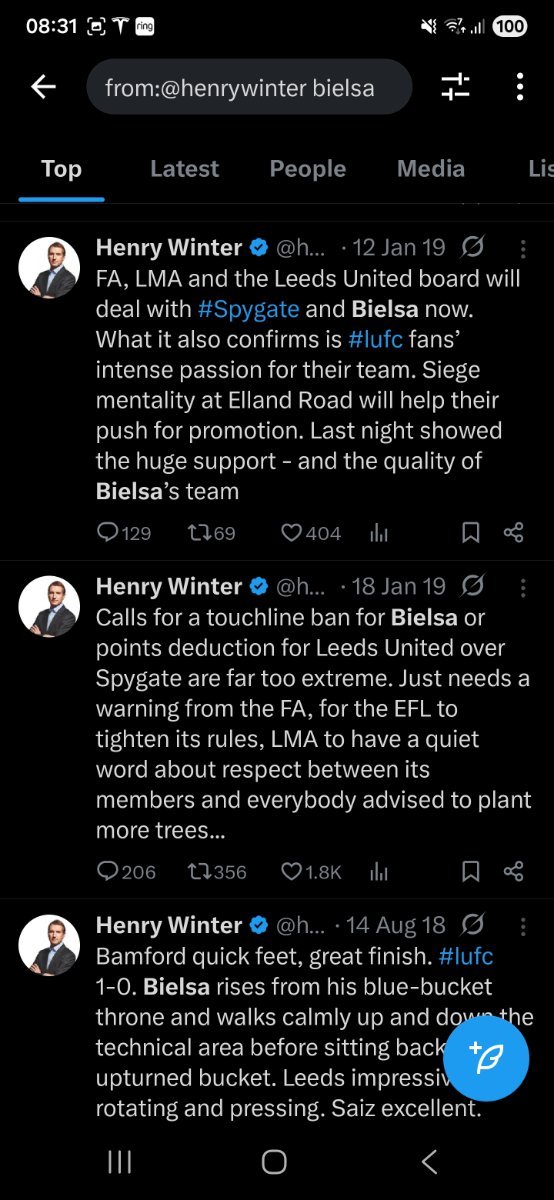Open Henry Winter's avatar on 18 Jan tweet
This screenshot has height=1200, width=554.
(50, 606)
